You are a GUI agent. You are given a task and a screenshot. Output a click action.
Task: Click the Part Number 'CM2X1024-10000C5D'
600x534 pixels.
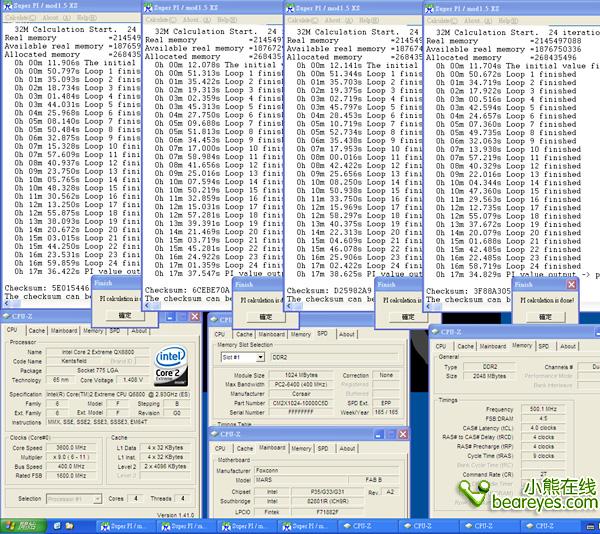click(301, 403)
